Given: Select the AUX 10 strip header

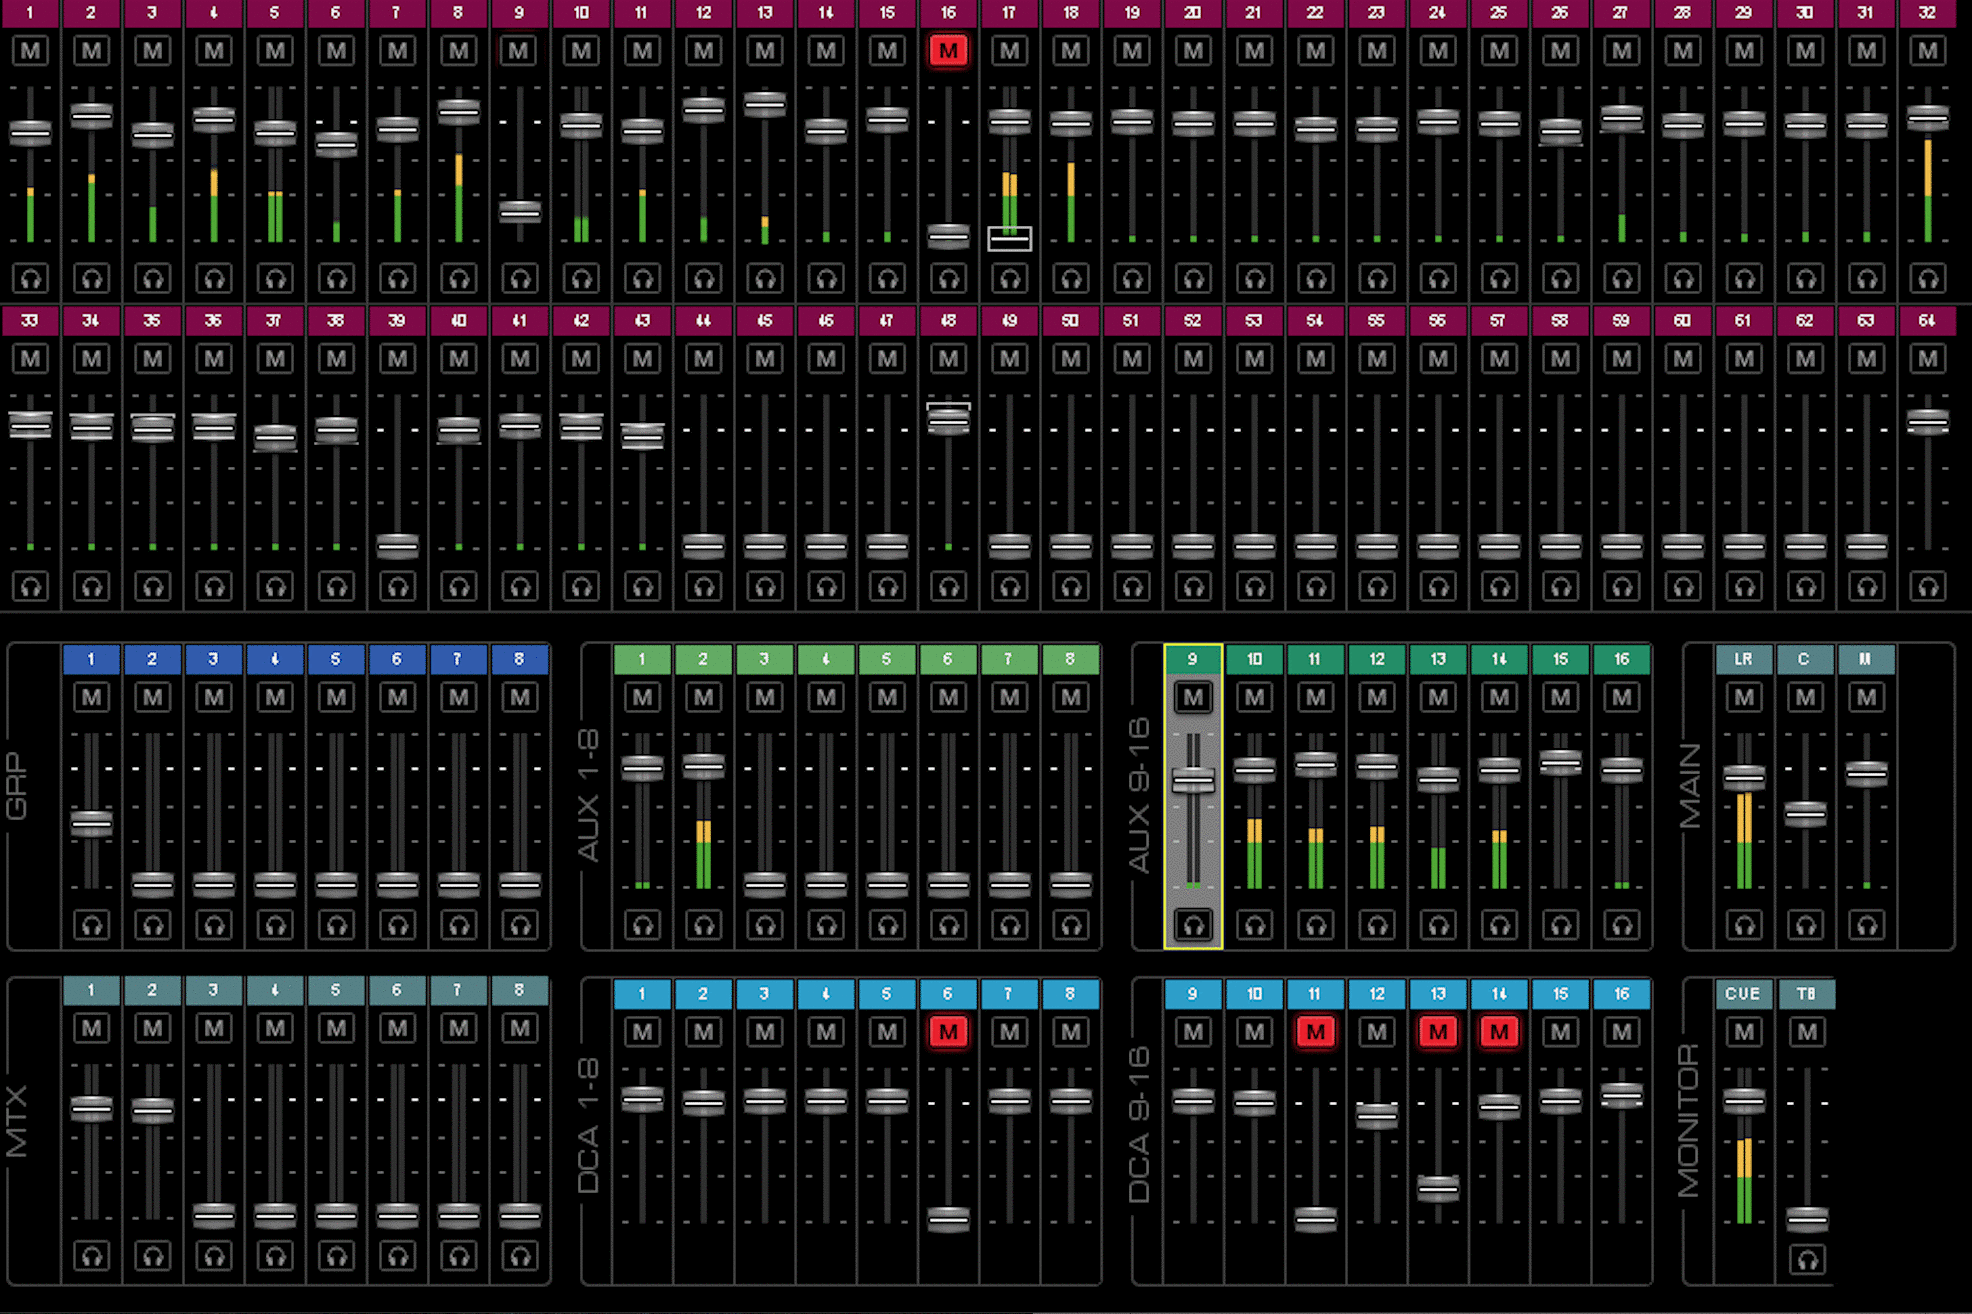Looking at the screenshot, I should (1254, 659).
